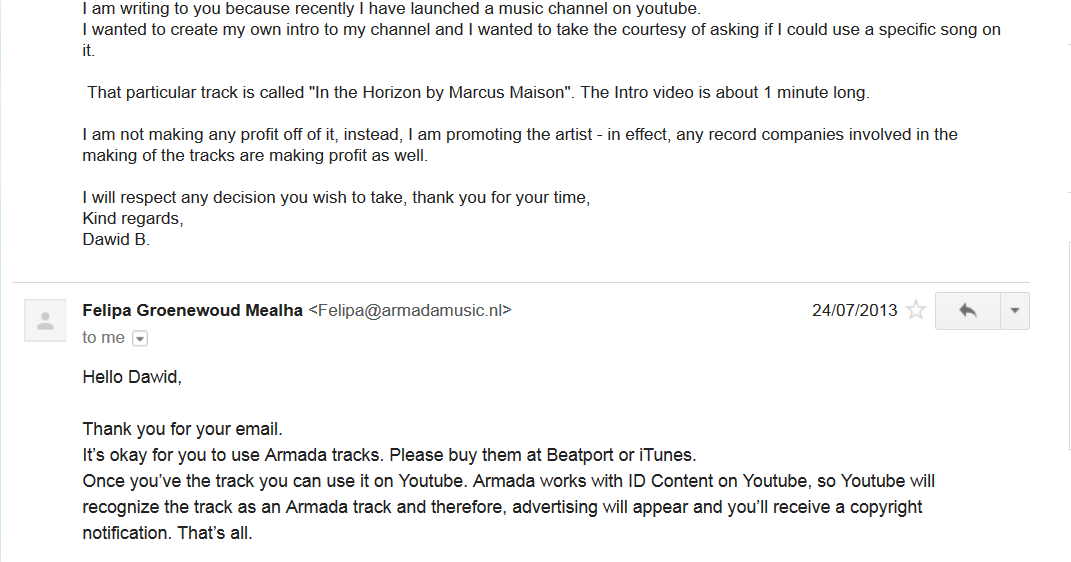Viewport: 1071px width, 562px height.
Task: Click the "Thank you for your email." line
Action: point(182,429)
